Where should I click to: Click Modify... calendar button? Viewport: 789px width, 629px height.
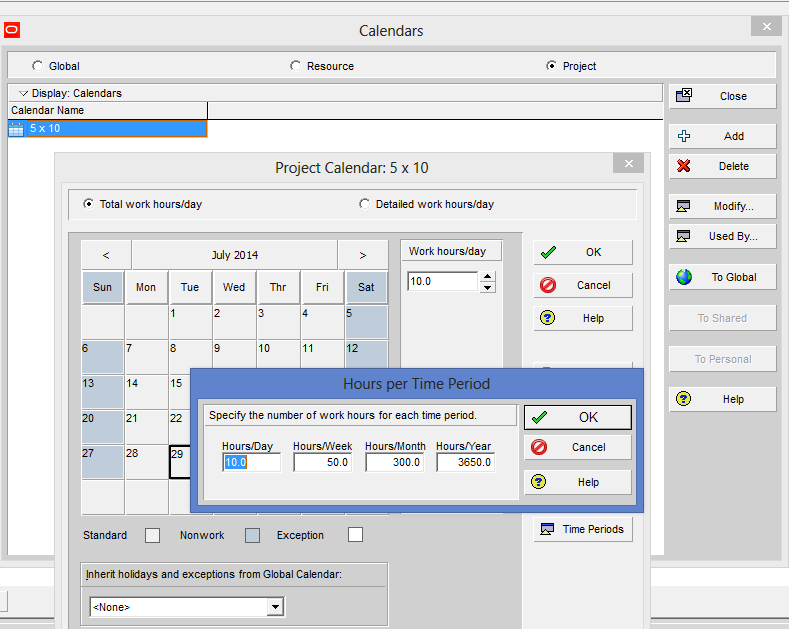click(722, 206)
